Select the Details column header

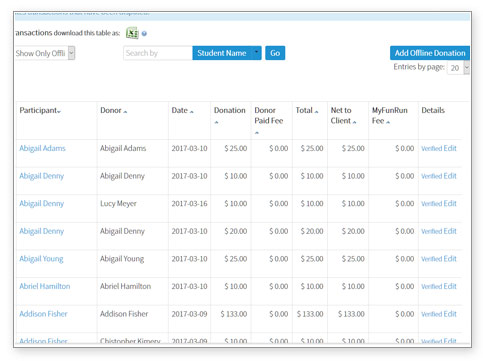point(433,110)
